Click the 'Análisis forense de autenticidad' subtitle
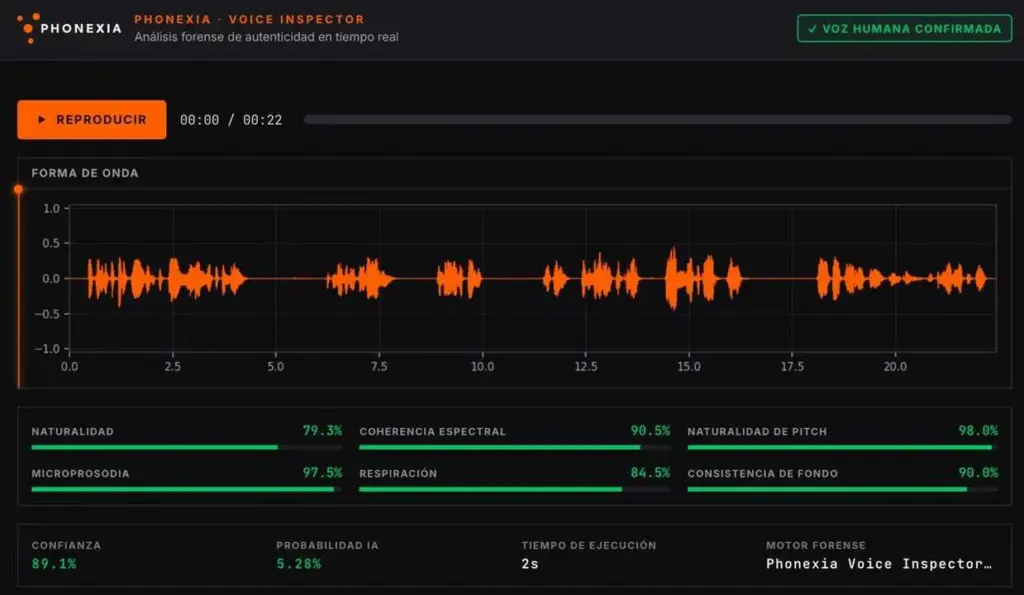The height and width of the screenshot is (595, 1024). (266, 37)
